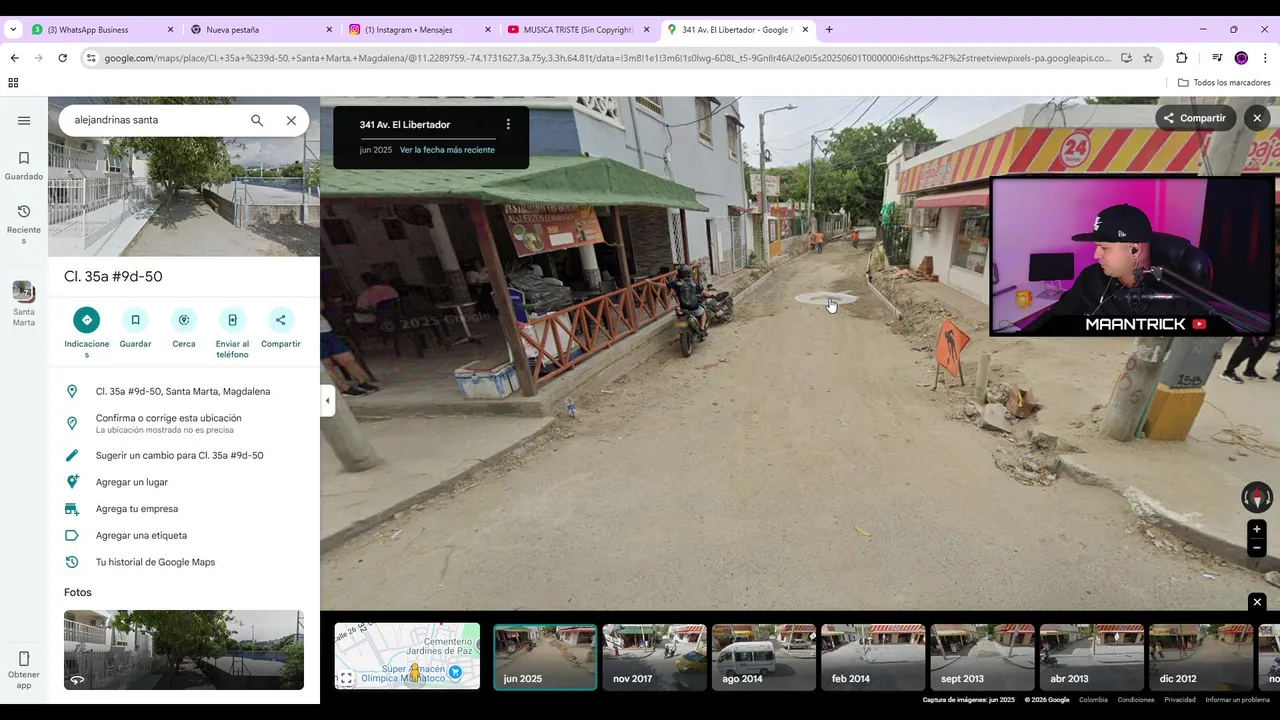Select the ago 2014 imagery thumbnail
The image size is (1280, 720).
pyautogui.click(x=764, y=657)
